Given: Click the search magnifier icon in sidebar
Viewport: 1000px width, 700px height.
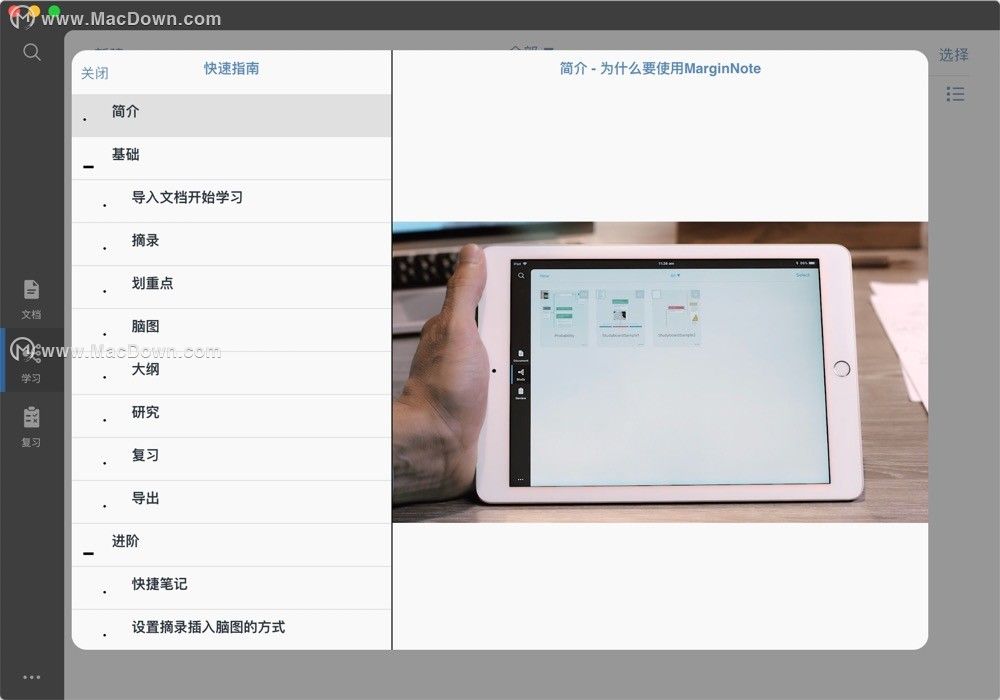Looking at the screenshot, I should (31, 52).
